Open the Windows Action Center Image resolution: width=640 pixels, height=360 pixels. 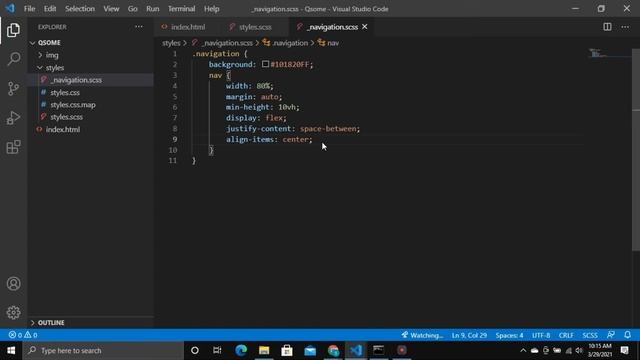pyautogui.click(x=624, y=350)
